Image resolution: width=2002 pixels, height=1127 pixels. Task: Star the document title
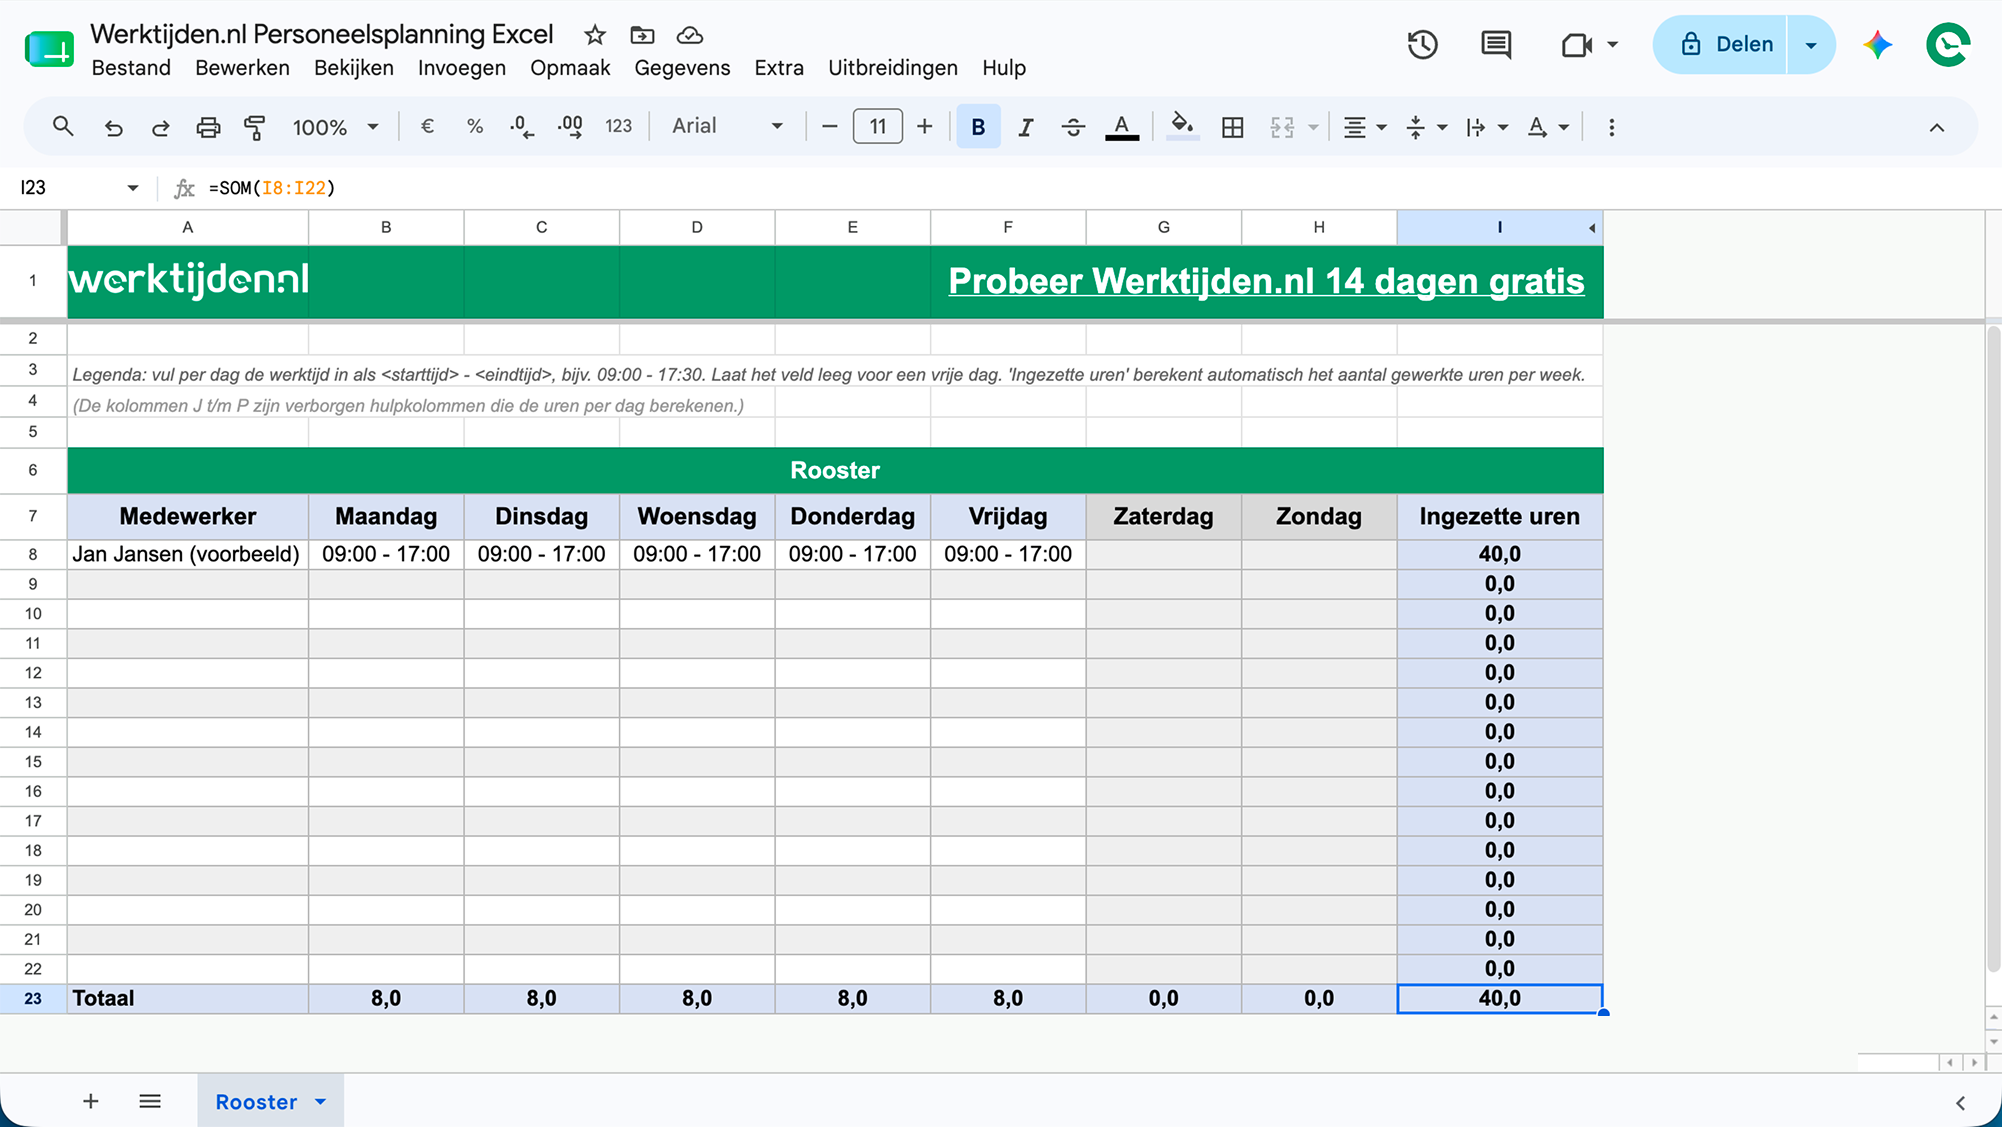pyautogui.click(x=595, y=35)
